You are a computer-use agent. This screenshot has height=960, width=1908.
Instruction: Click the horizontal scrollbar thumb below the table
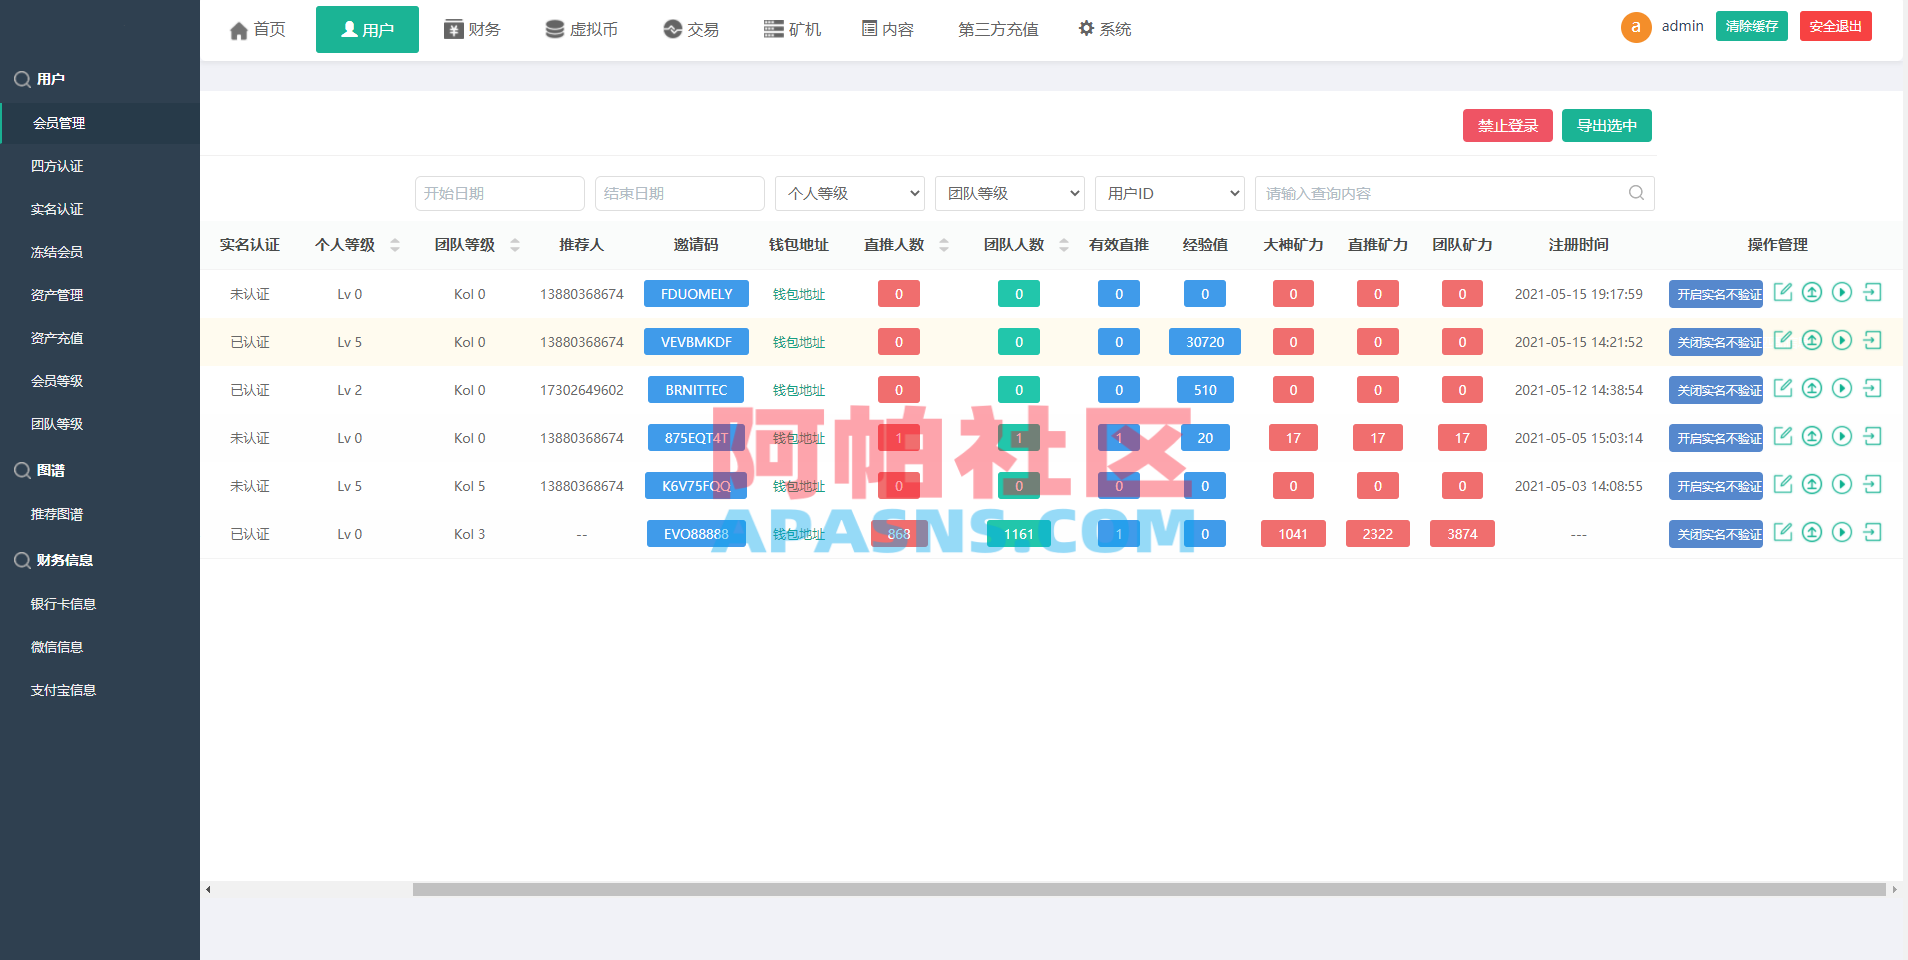tap(1149, 889)
